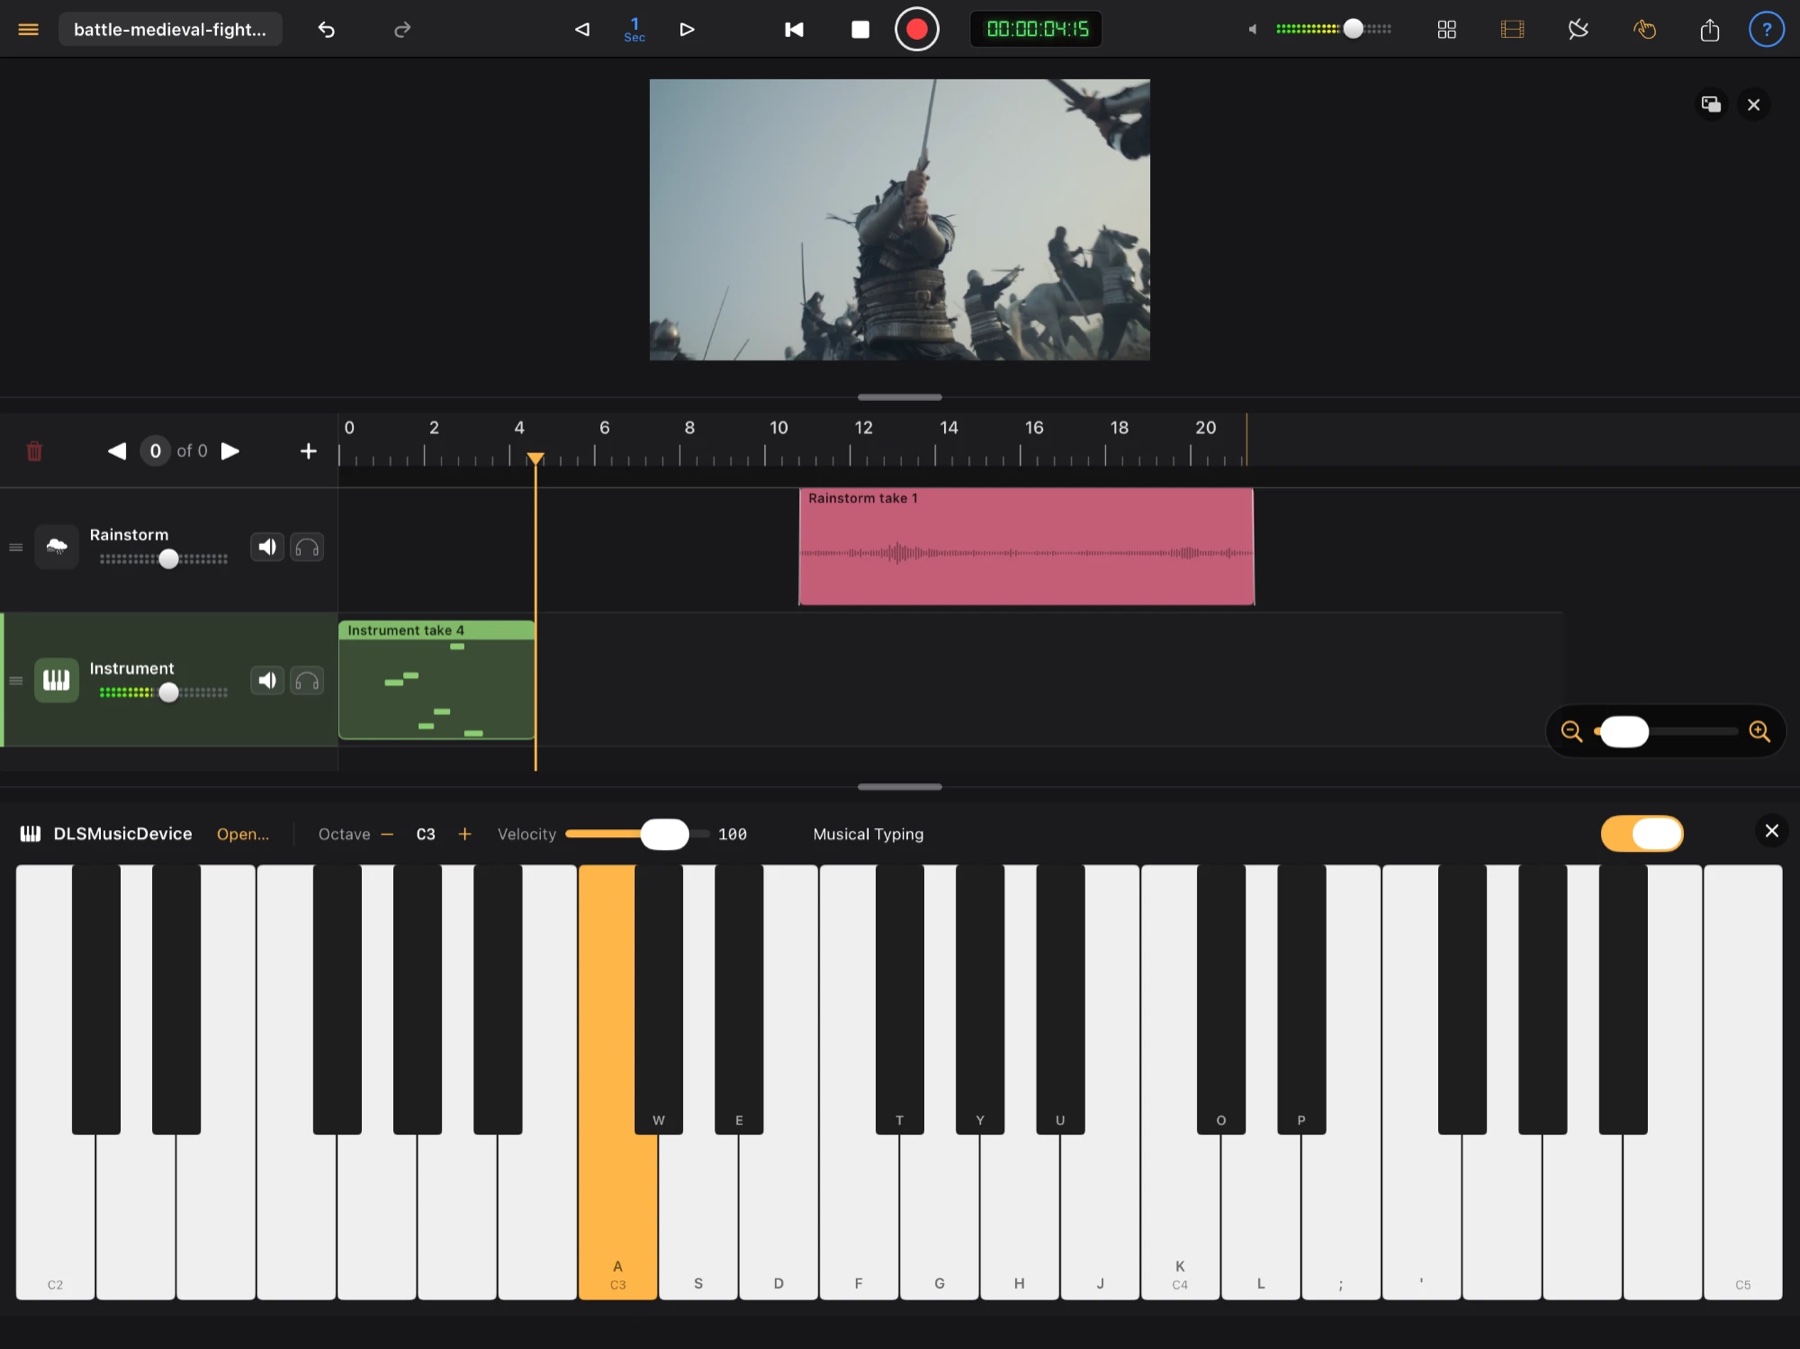
Task: Step forward one second
Action: click(687, 29)
